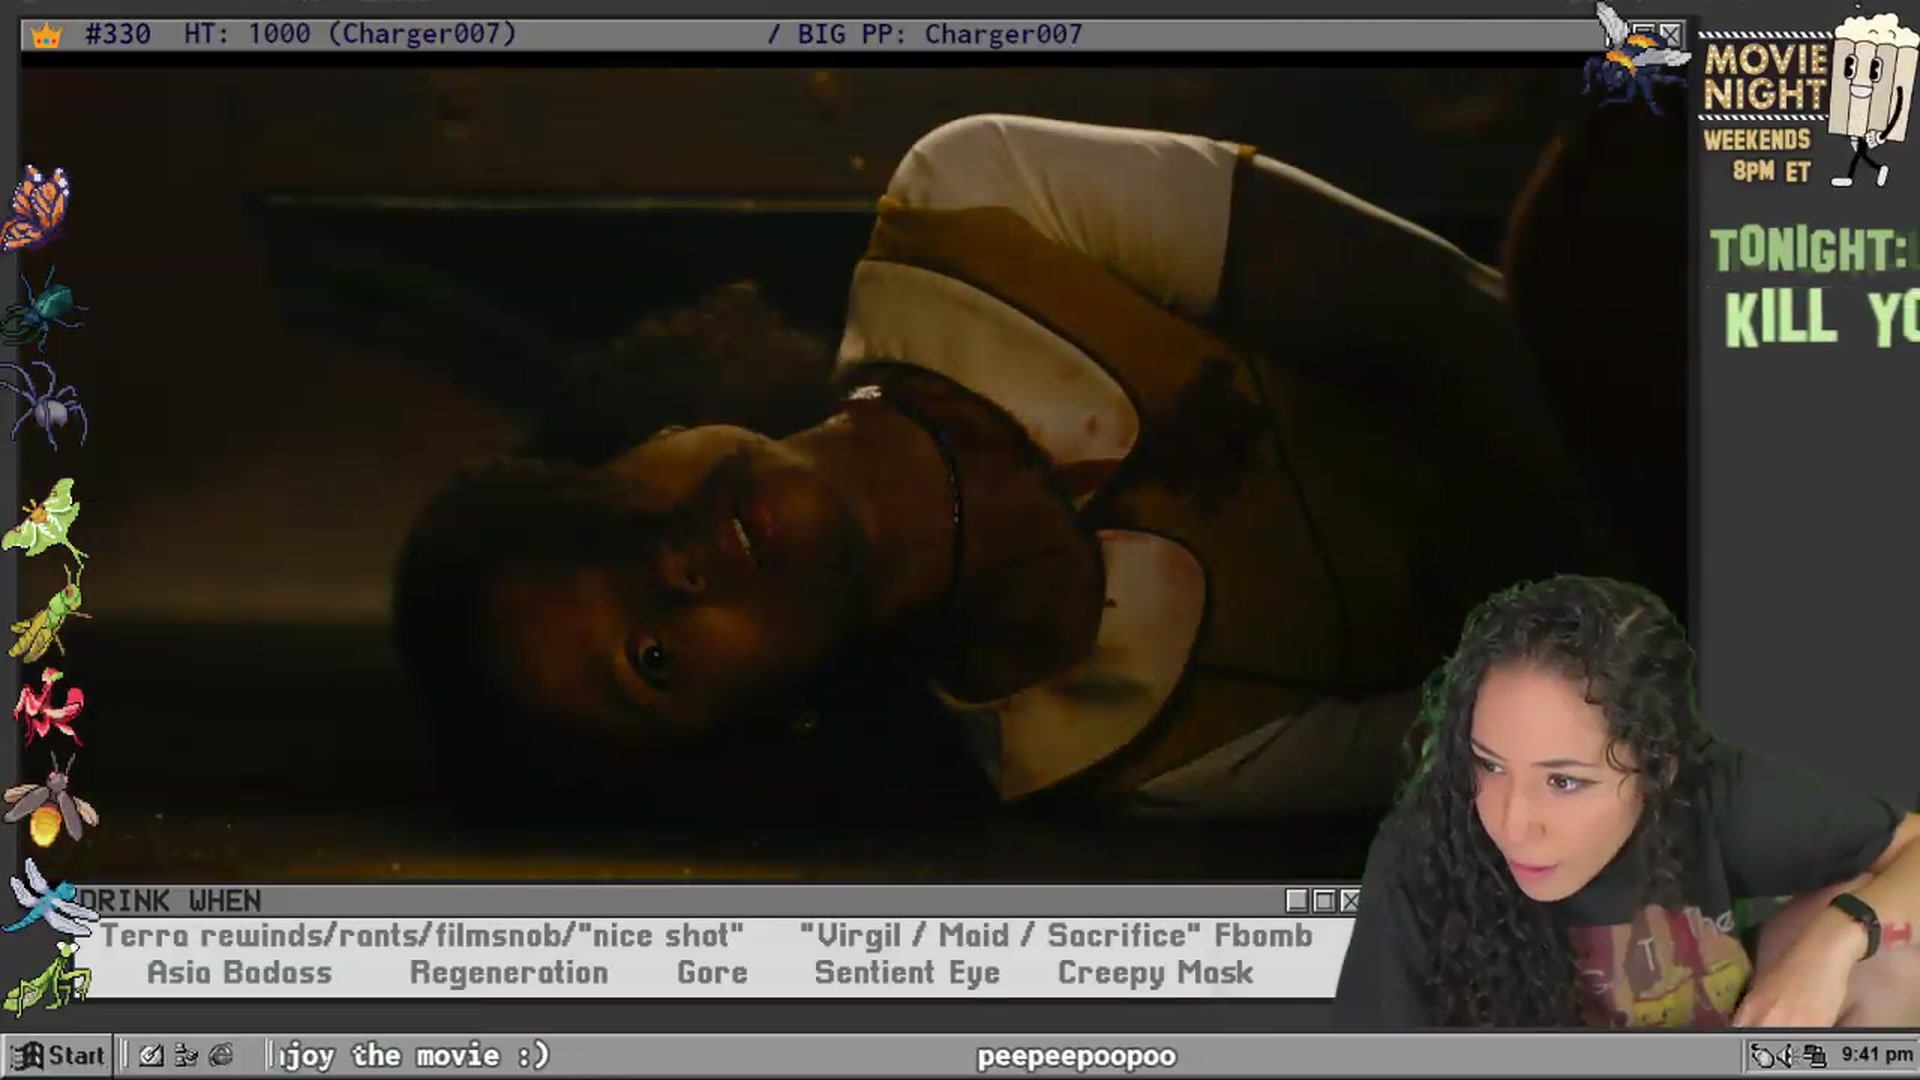Click the "WEEKENDS 8PM ET" schedule text
Viewport: 1920px width, 1080px height.
pyautogui.click(x=1757, y=155)
